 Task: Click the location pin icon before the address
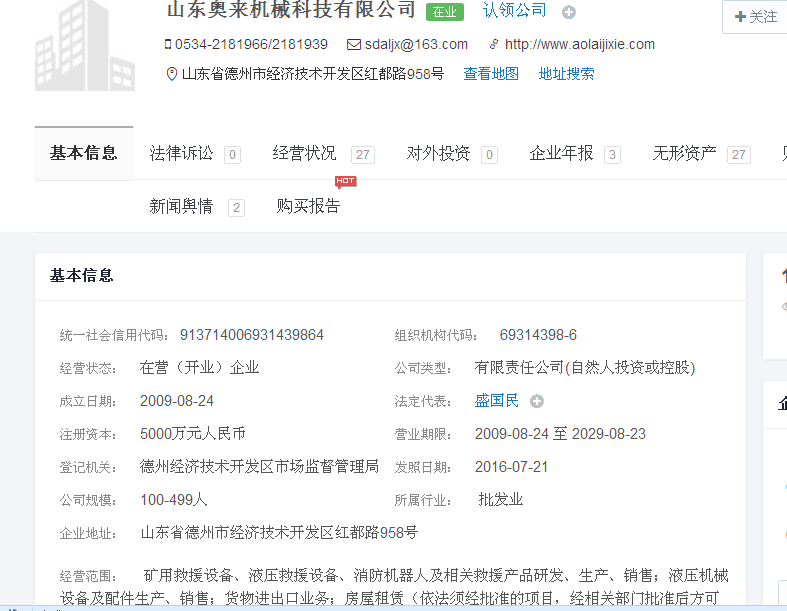(171, 74)
